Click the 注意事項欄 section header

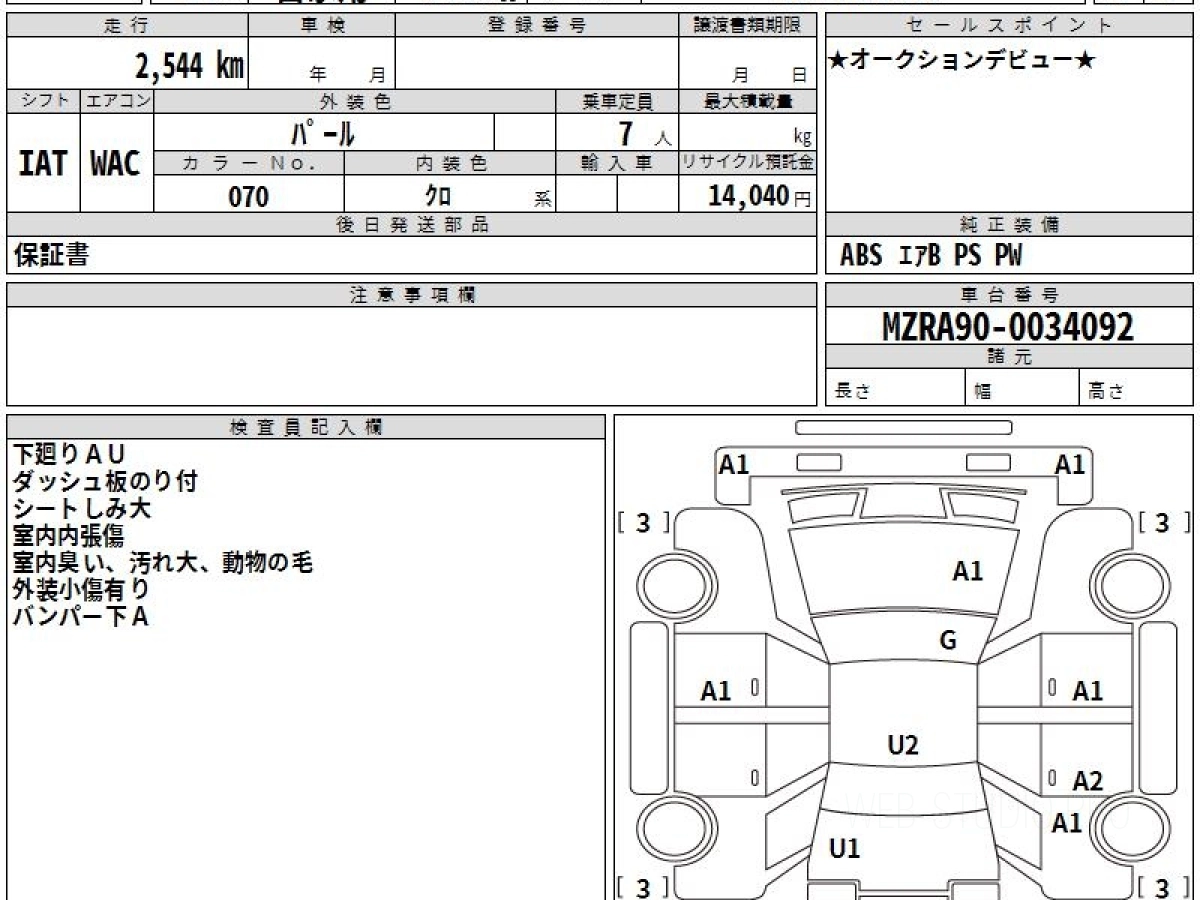(412, 295)
